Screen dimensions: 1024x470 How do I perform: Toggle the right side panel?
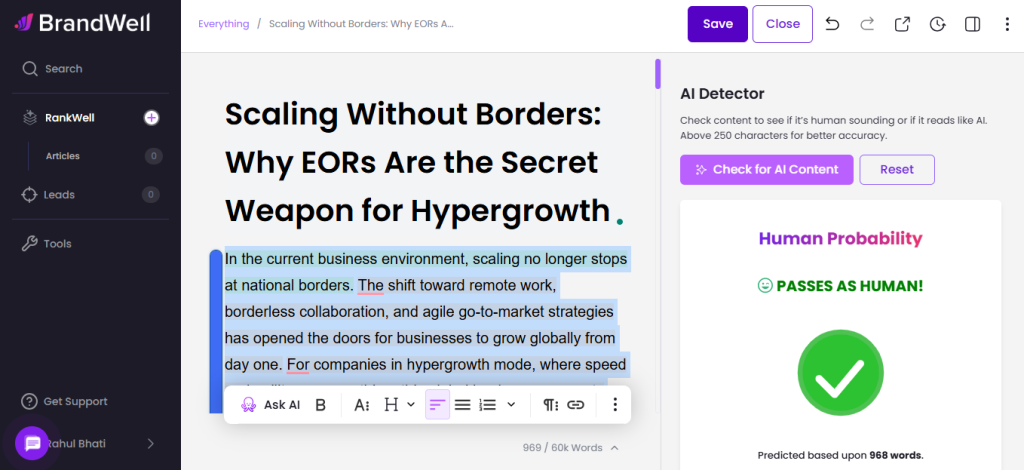point(972,24)
